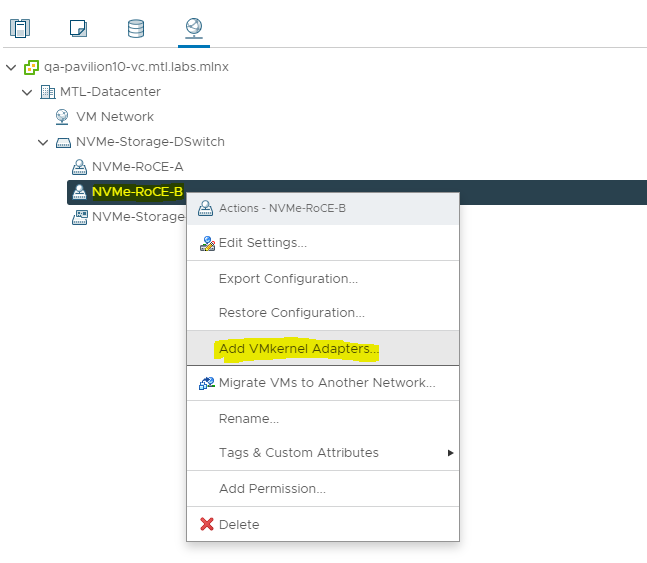The image size is (647, 563).
Task: Open the Tags & Custom Attributes submenu
Action: click(x=323, y=453)
